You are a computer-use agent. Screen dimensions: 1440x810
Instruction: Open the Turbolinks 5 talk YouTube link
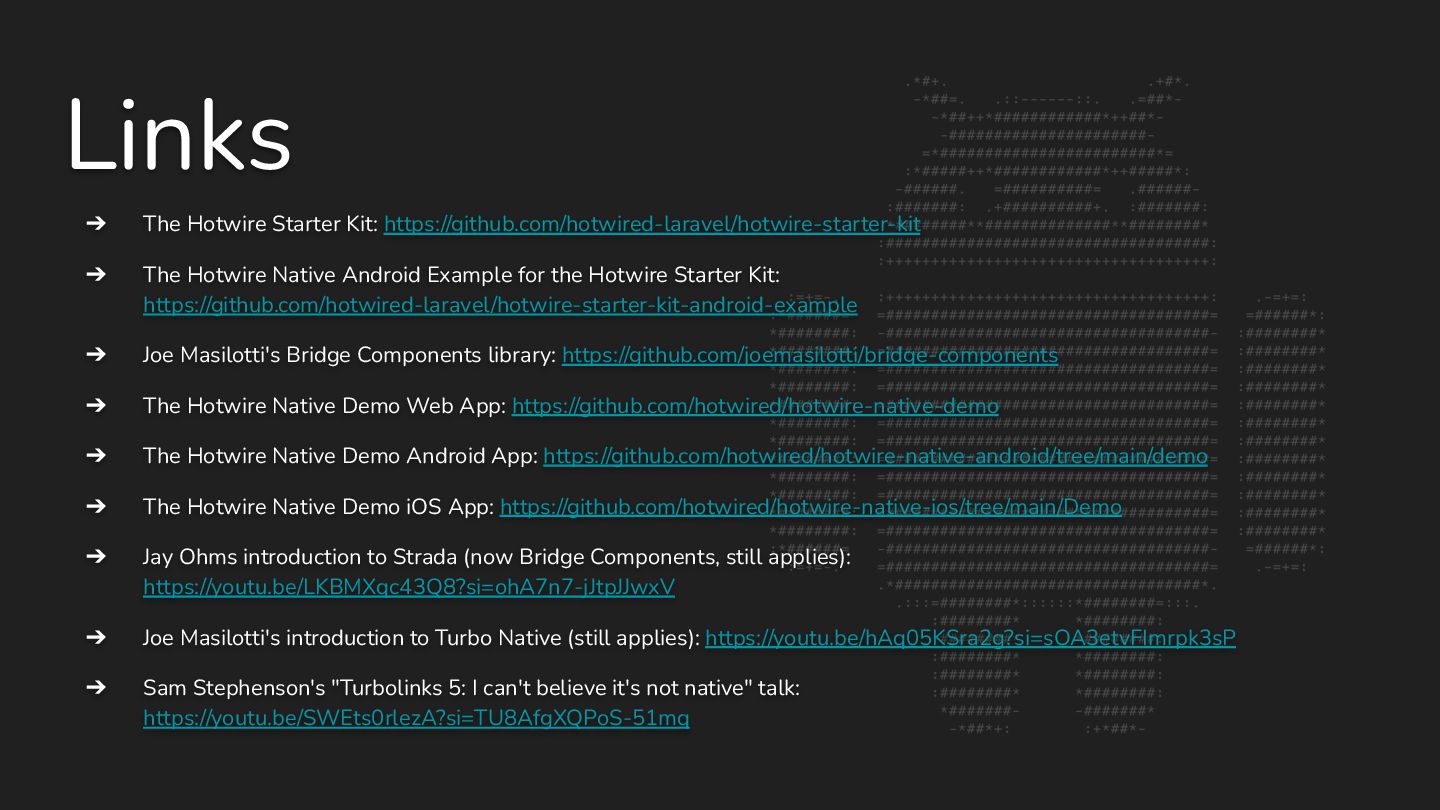point(416,718)
